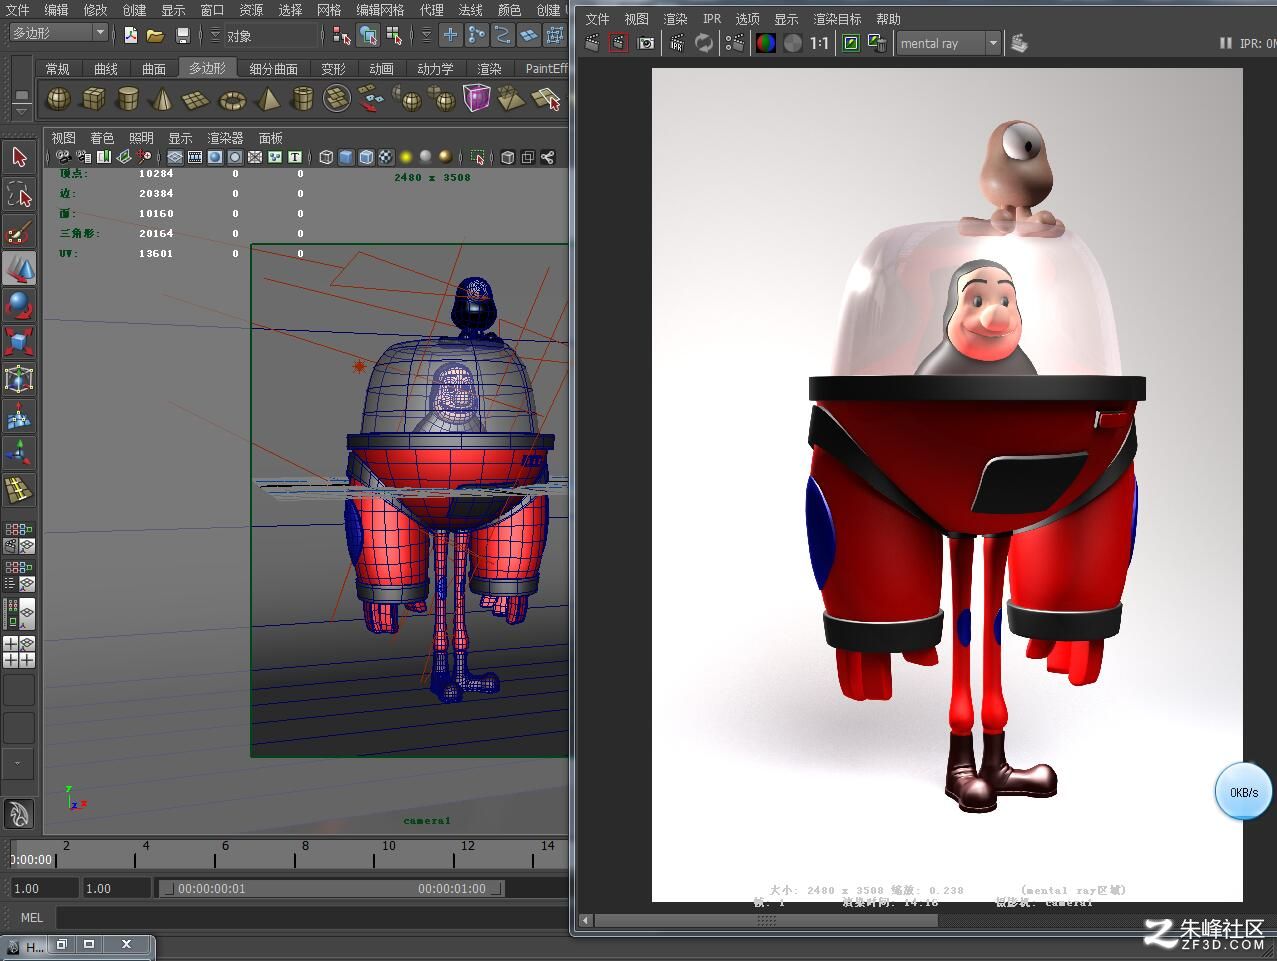Click the MEL command line label

(x=31, y=917)
